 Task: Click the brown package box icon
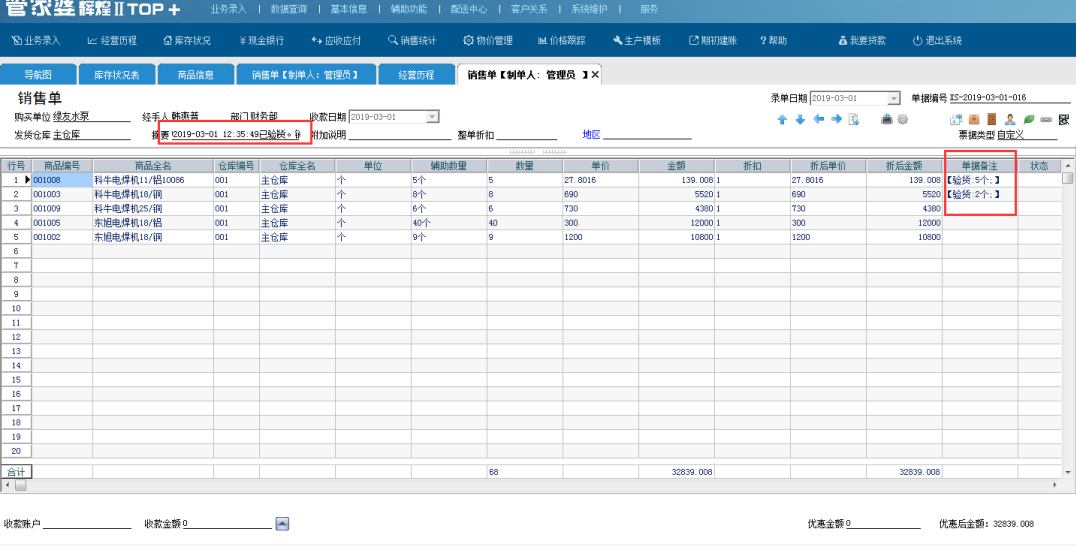973,119
